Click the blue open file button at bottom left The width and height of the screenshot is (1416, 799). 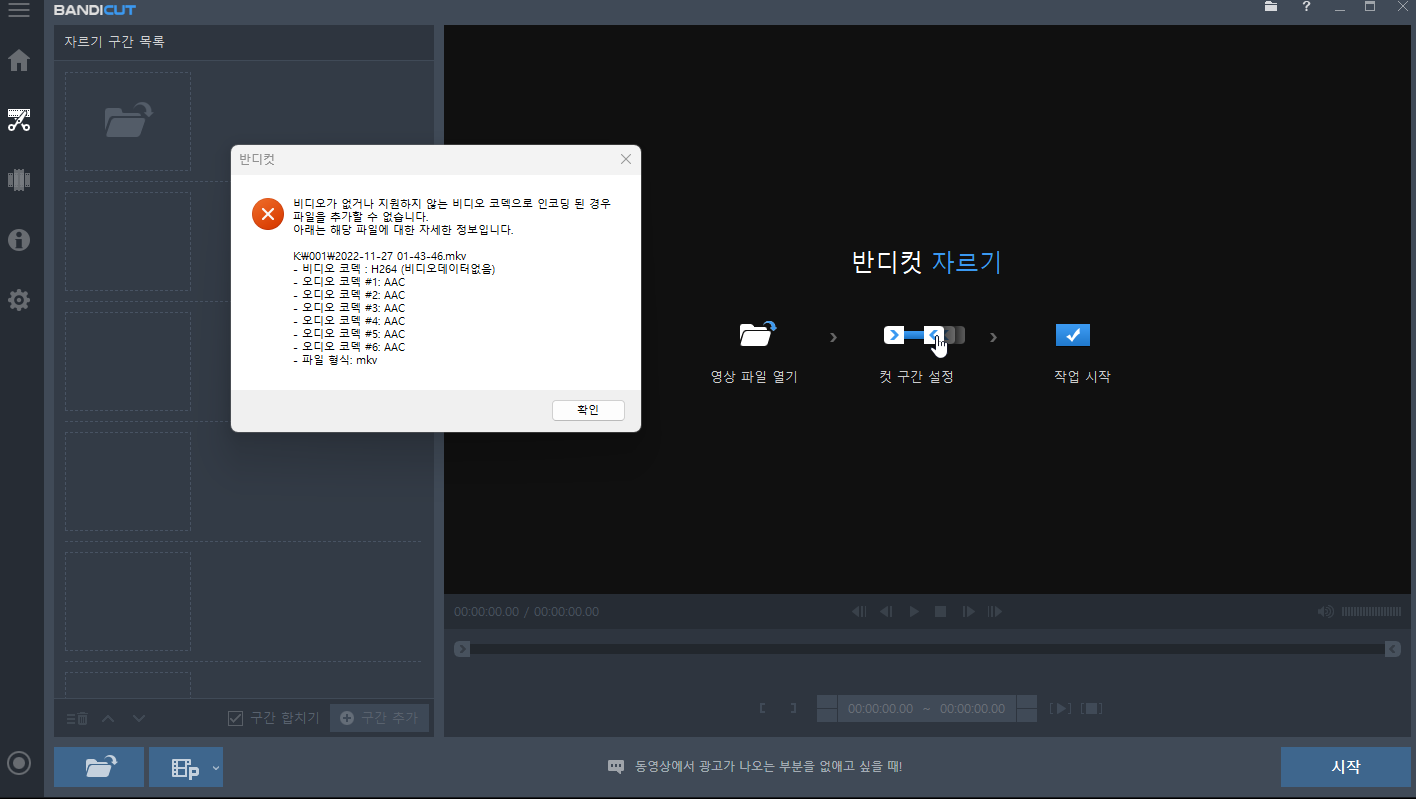point(99,767)
